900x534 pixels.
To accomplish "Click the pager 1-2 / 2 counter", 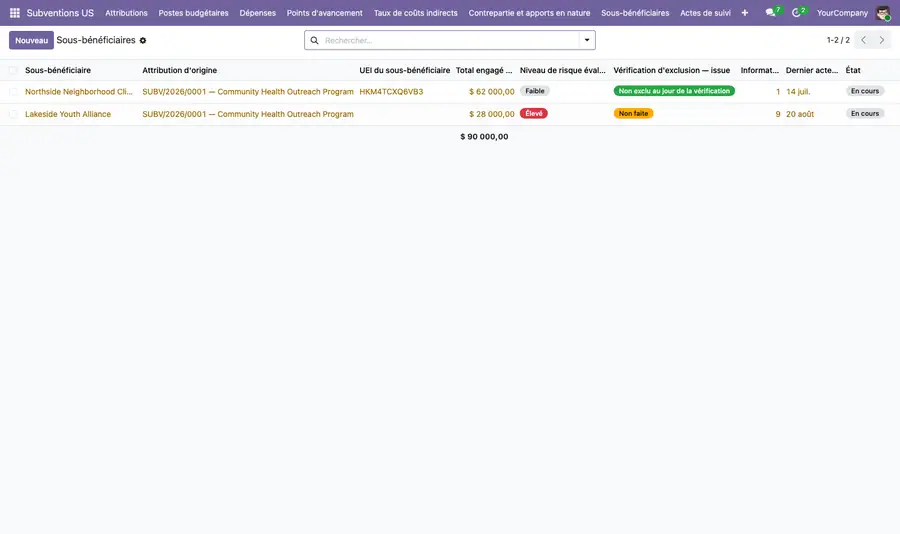I will pyautogui.click(x=838, y=40).
